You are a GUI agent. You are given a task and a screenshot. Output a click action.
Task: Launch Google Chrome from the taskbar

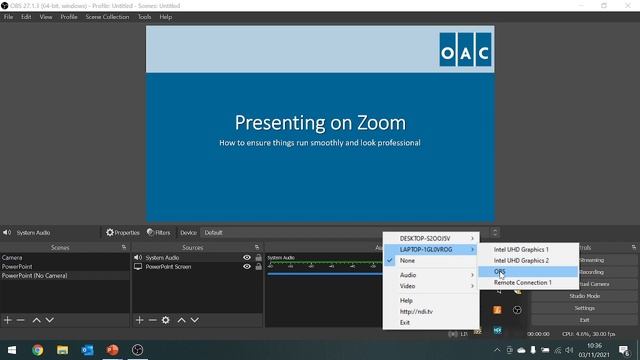[x=38, y=350]
